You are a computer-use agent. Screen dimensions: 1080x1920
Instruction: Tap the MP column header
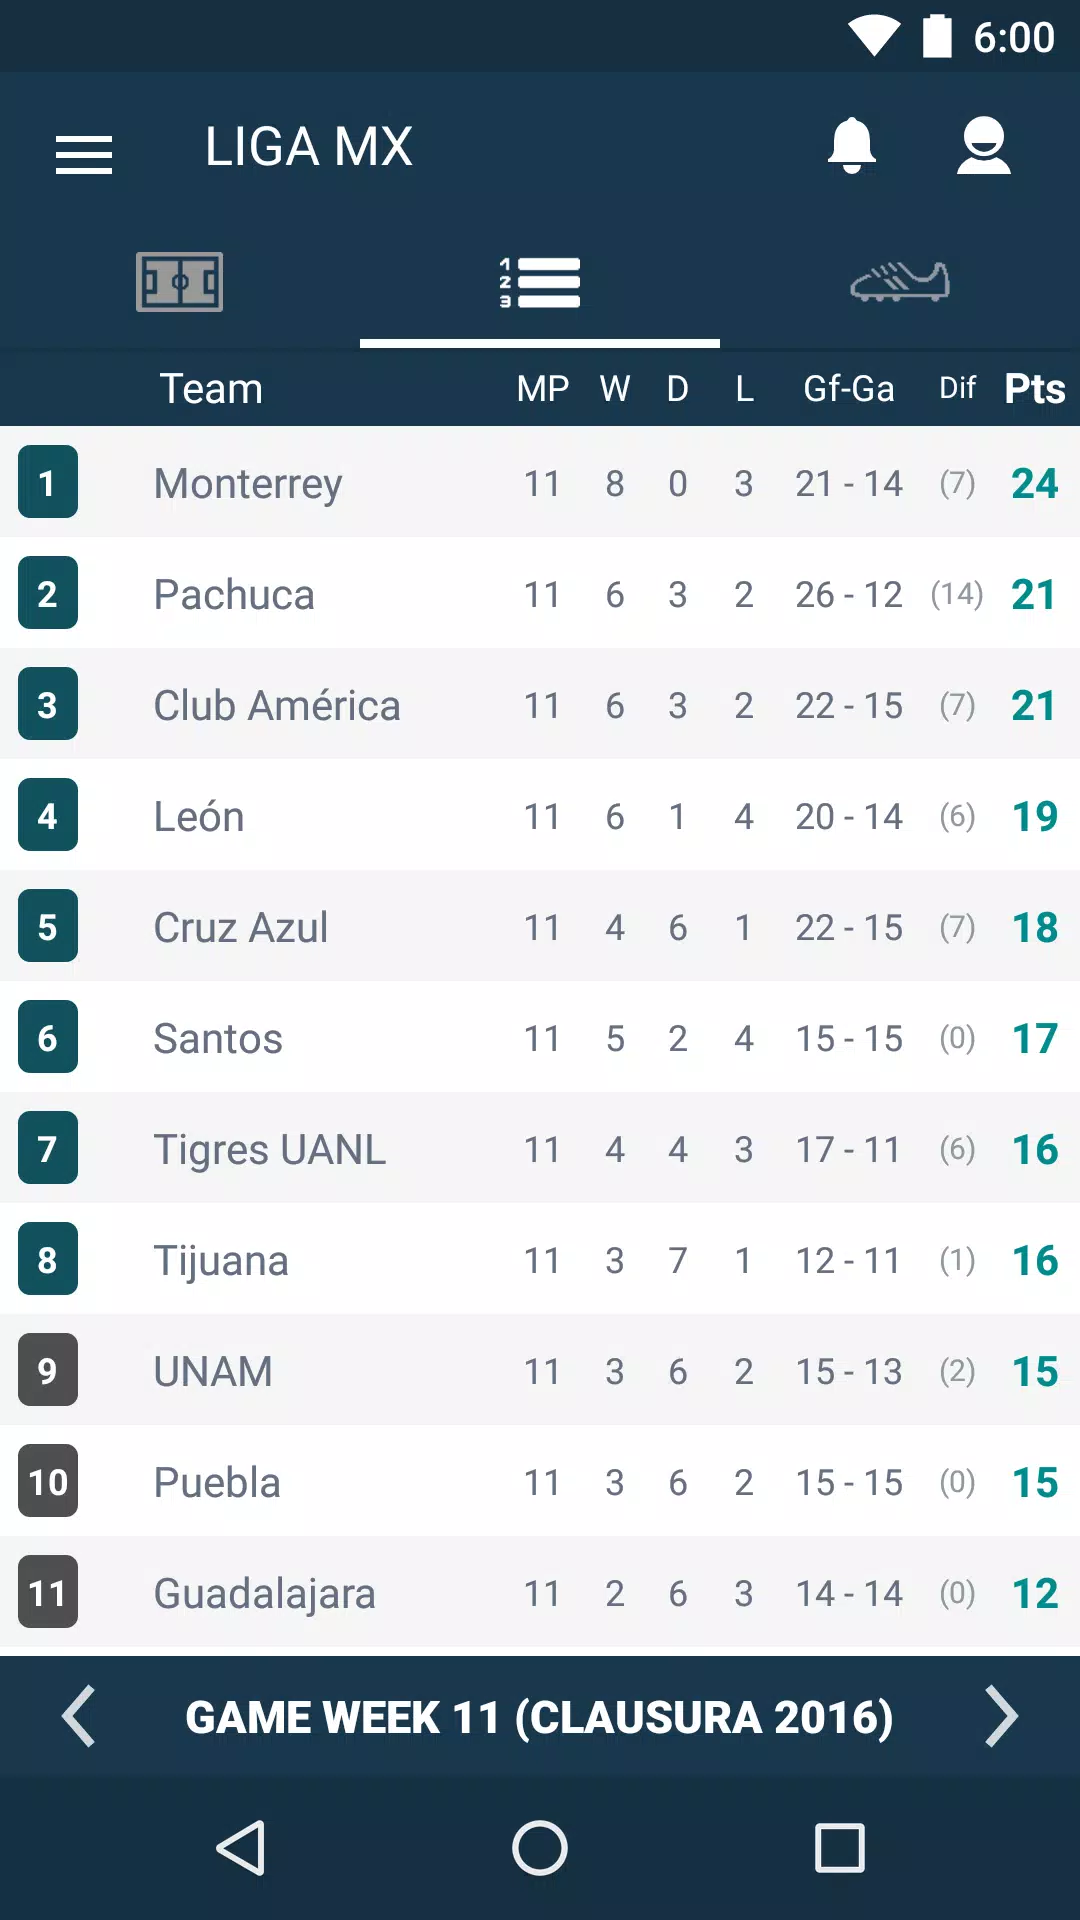pos(541,388)
